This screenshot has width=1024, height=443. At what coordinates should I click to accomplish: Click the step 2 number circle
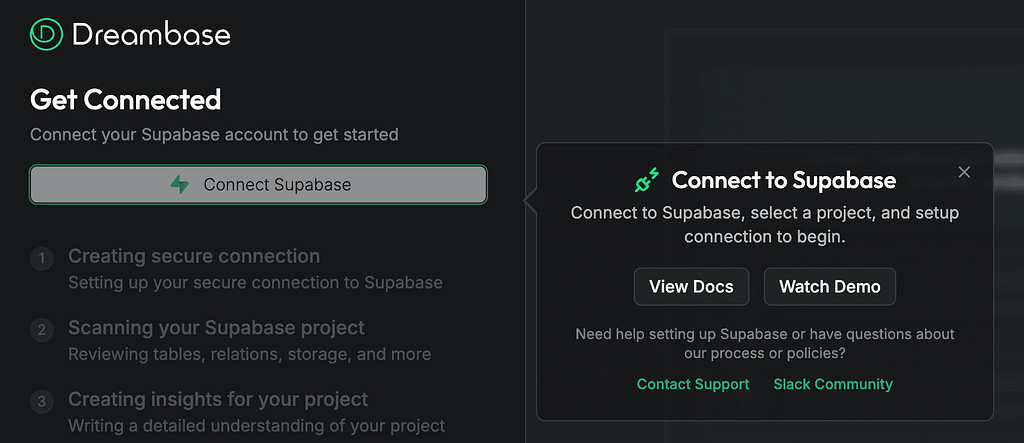(x=42, y=330)
